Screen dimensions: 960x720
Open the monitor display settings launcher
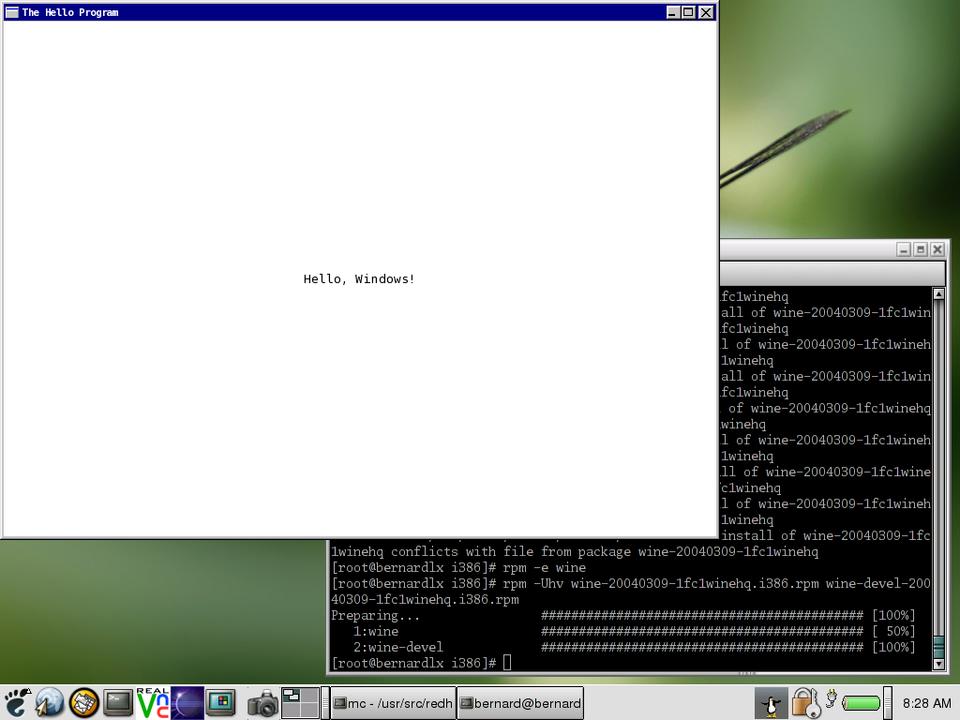point(221,703)
